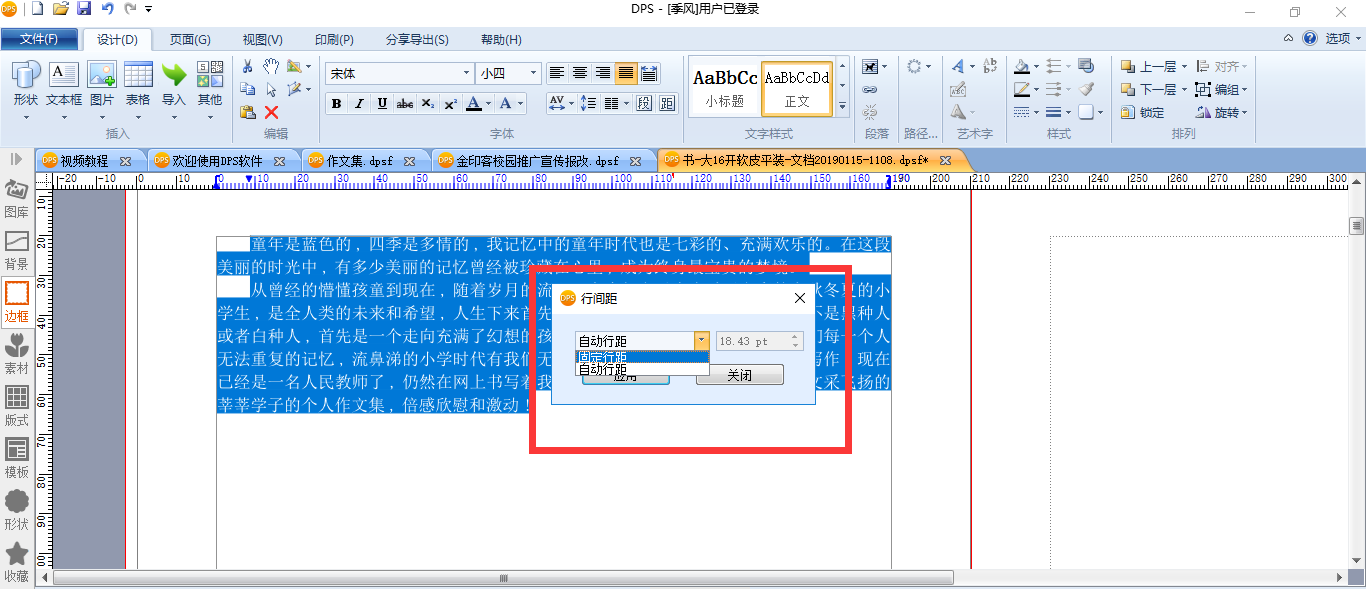Click the 关闭 button in dialog
The image size is (1366, 589).
(739, 375)
